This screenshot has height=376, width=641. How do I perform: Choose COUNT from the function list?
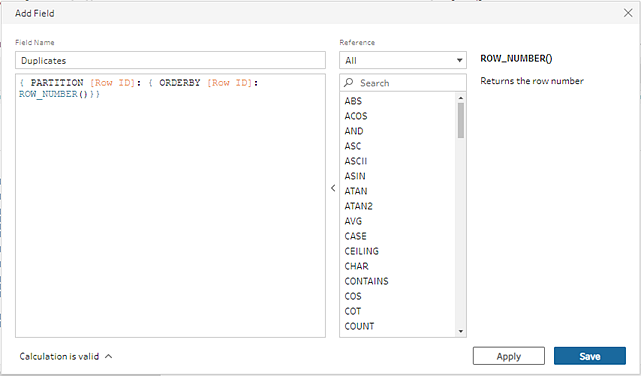(x=359, y=326)
